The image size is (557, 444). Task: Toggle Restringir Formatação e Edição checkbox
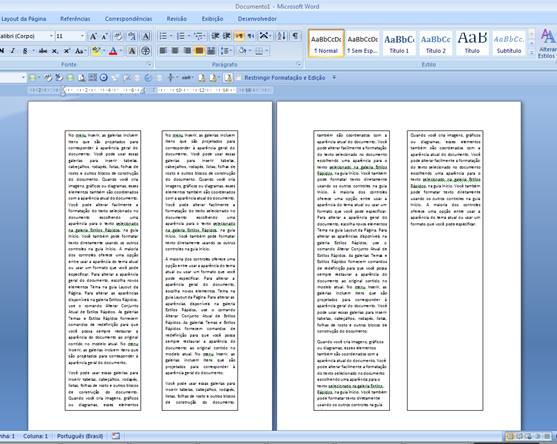[239, 77]
